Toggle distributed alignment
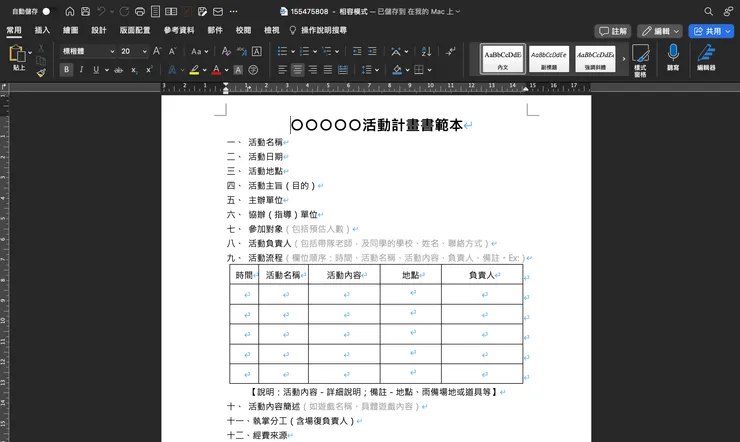The image size is (740, 442). [343, 70]
